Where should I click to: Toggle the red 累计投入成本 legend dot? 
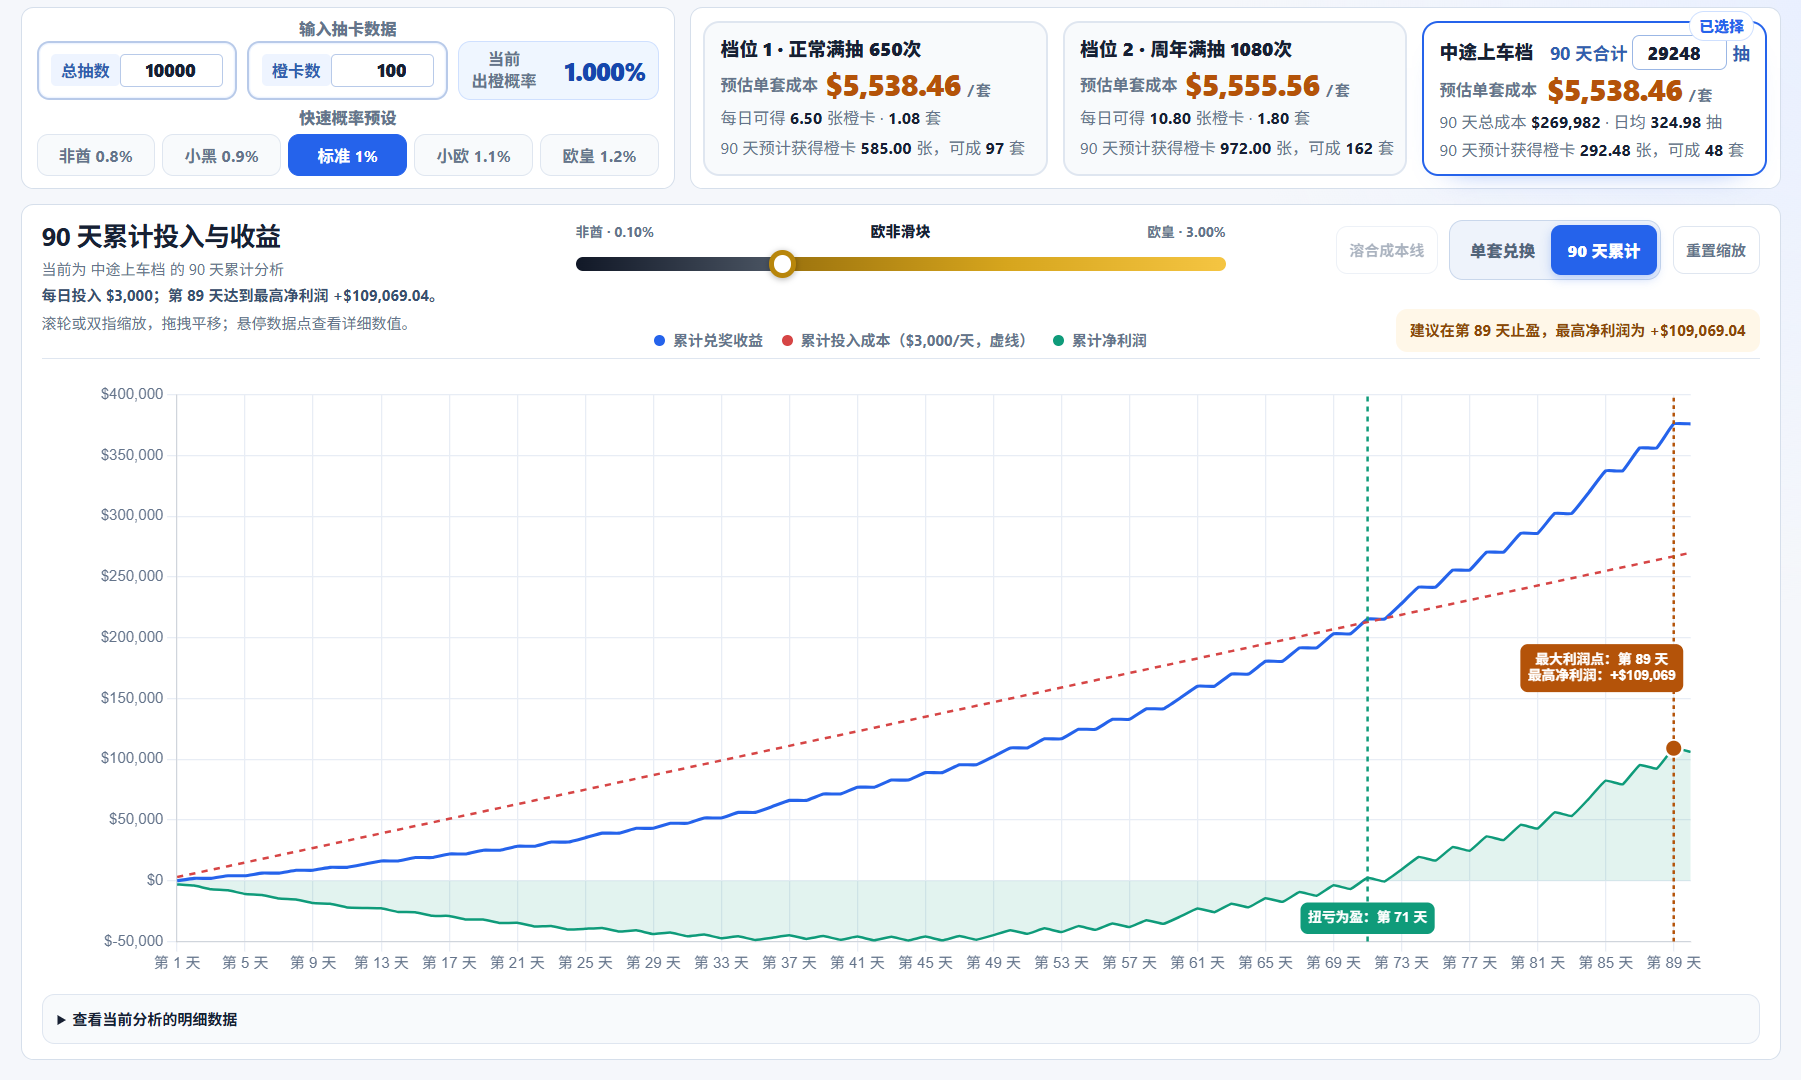(x=787, y=341)
